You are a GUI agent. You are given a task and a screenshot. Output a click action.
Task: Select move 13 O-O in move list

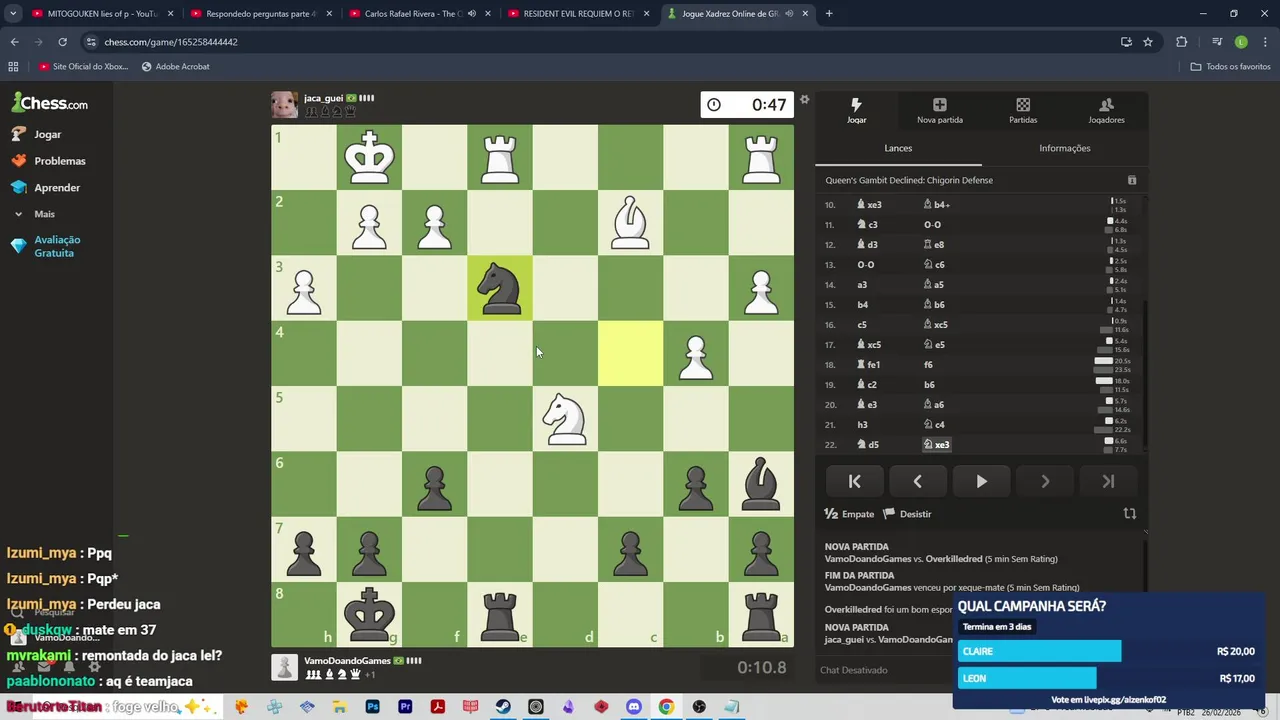coord(866,265)
